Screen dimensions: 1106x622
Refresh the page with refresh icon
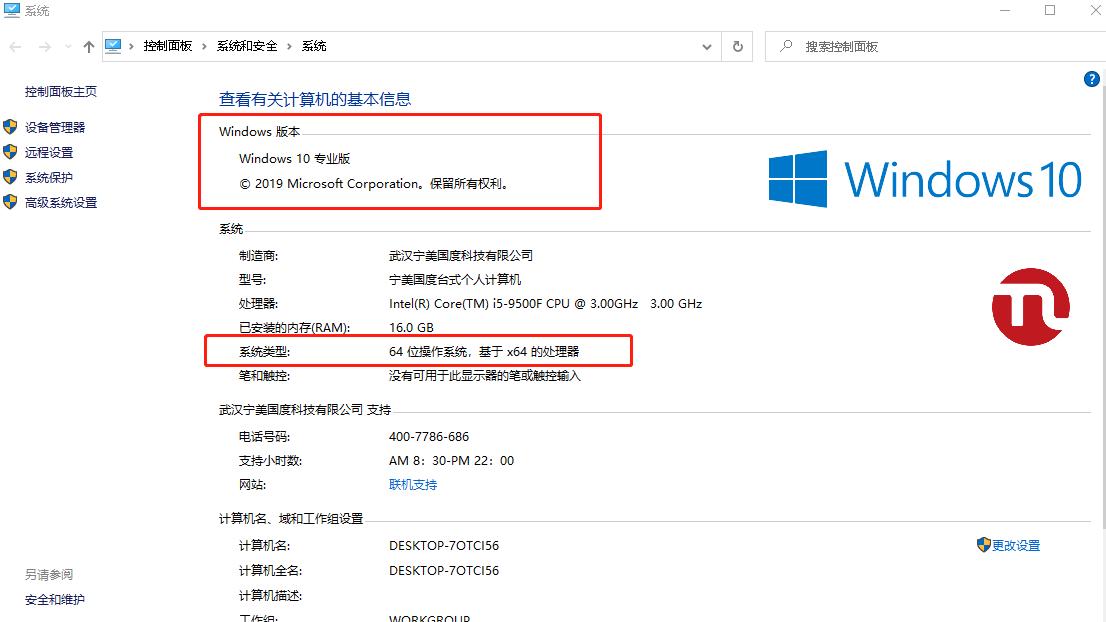pos(738,47)
